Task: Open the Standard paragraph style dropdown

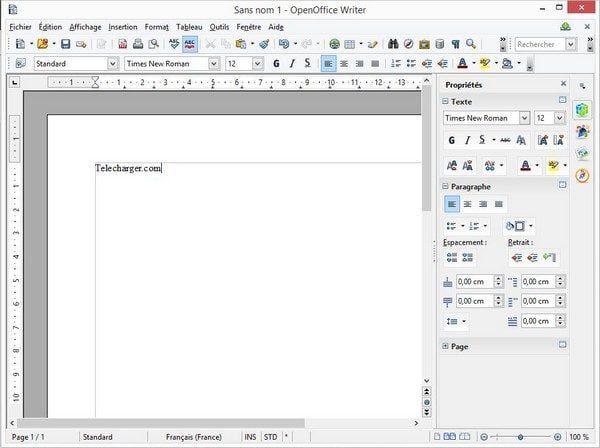Action: click(111, 63)
